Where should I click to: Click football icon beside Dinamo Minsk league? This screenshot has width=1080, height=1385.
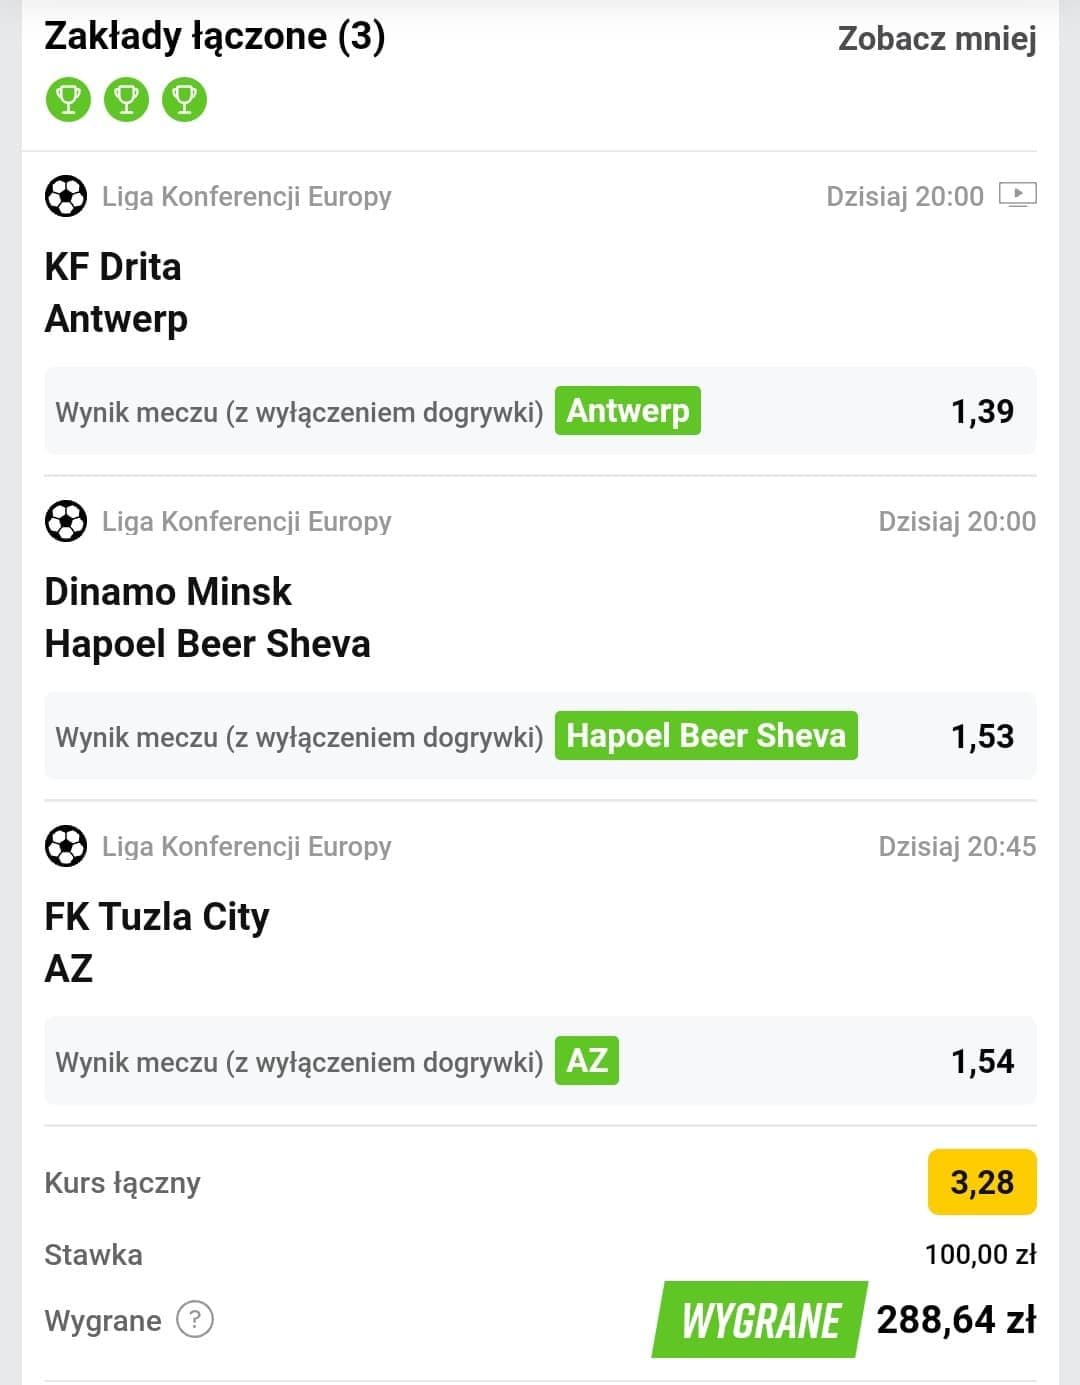[x=66, y=521]
